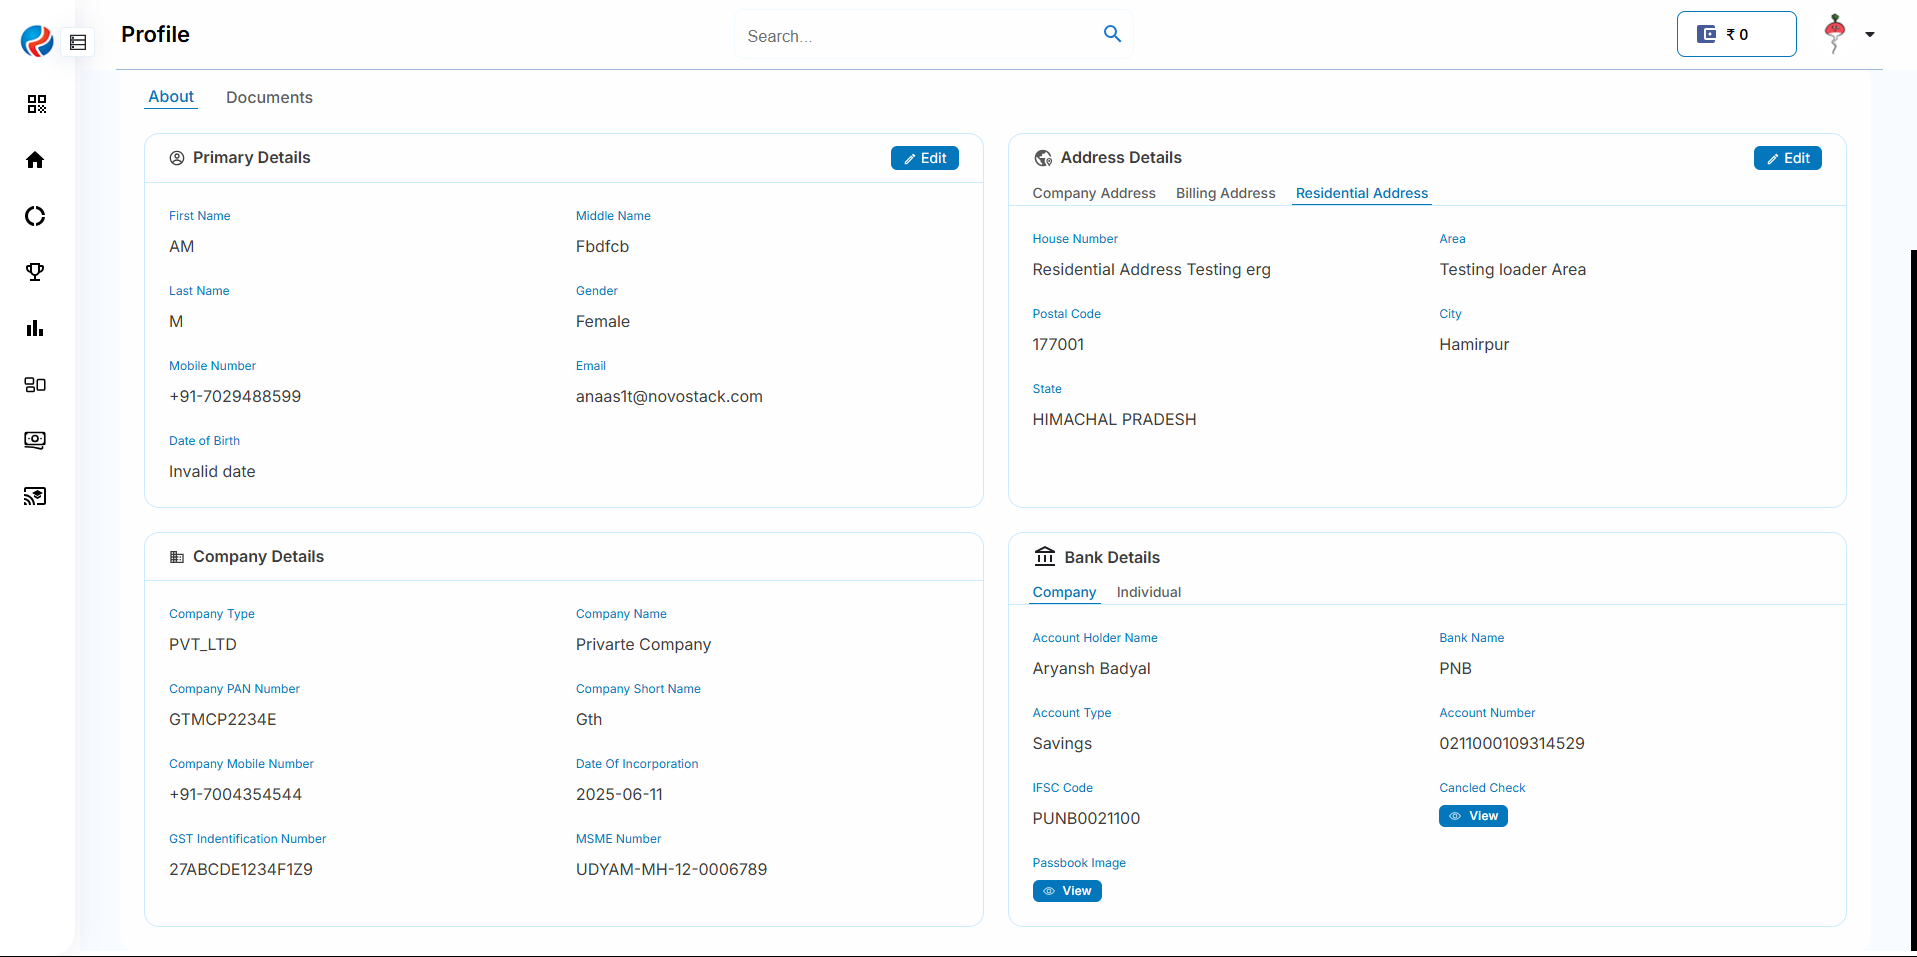
Task: Edit the Address Details section
Action: coord(1787,158)
